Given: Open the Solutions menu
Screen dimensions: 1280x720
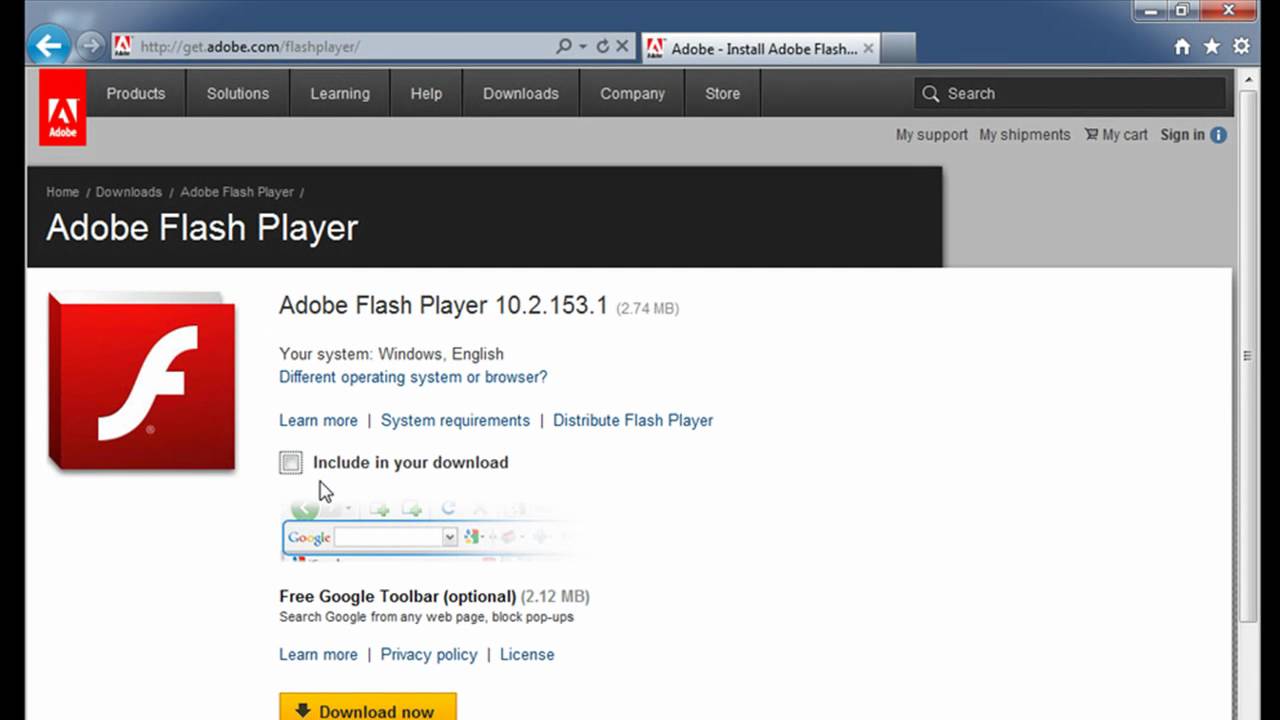Looking at the screenshot, I should coord(238,93).
